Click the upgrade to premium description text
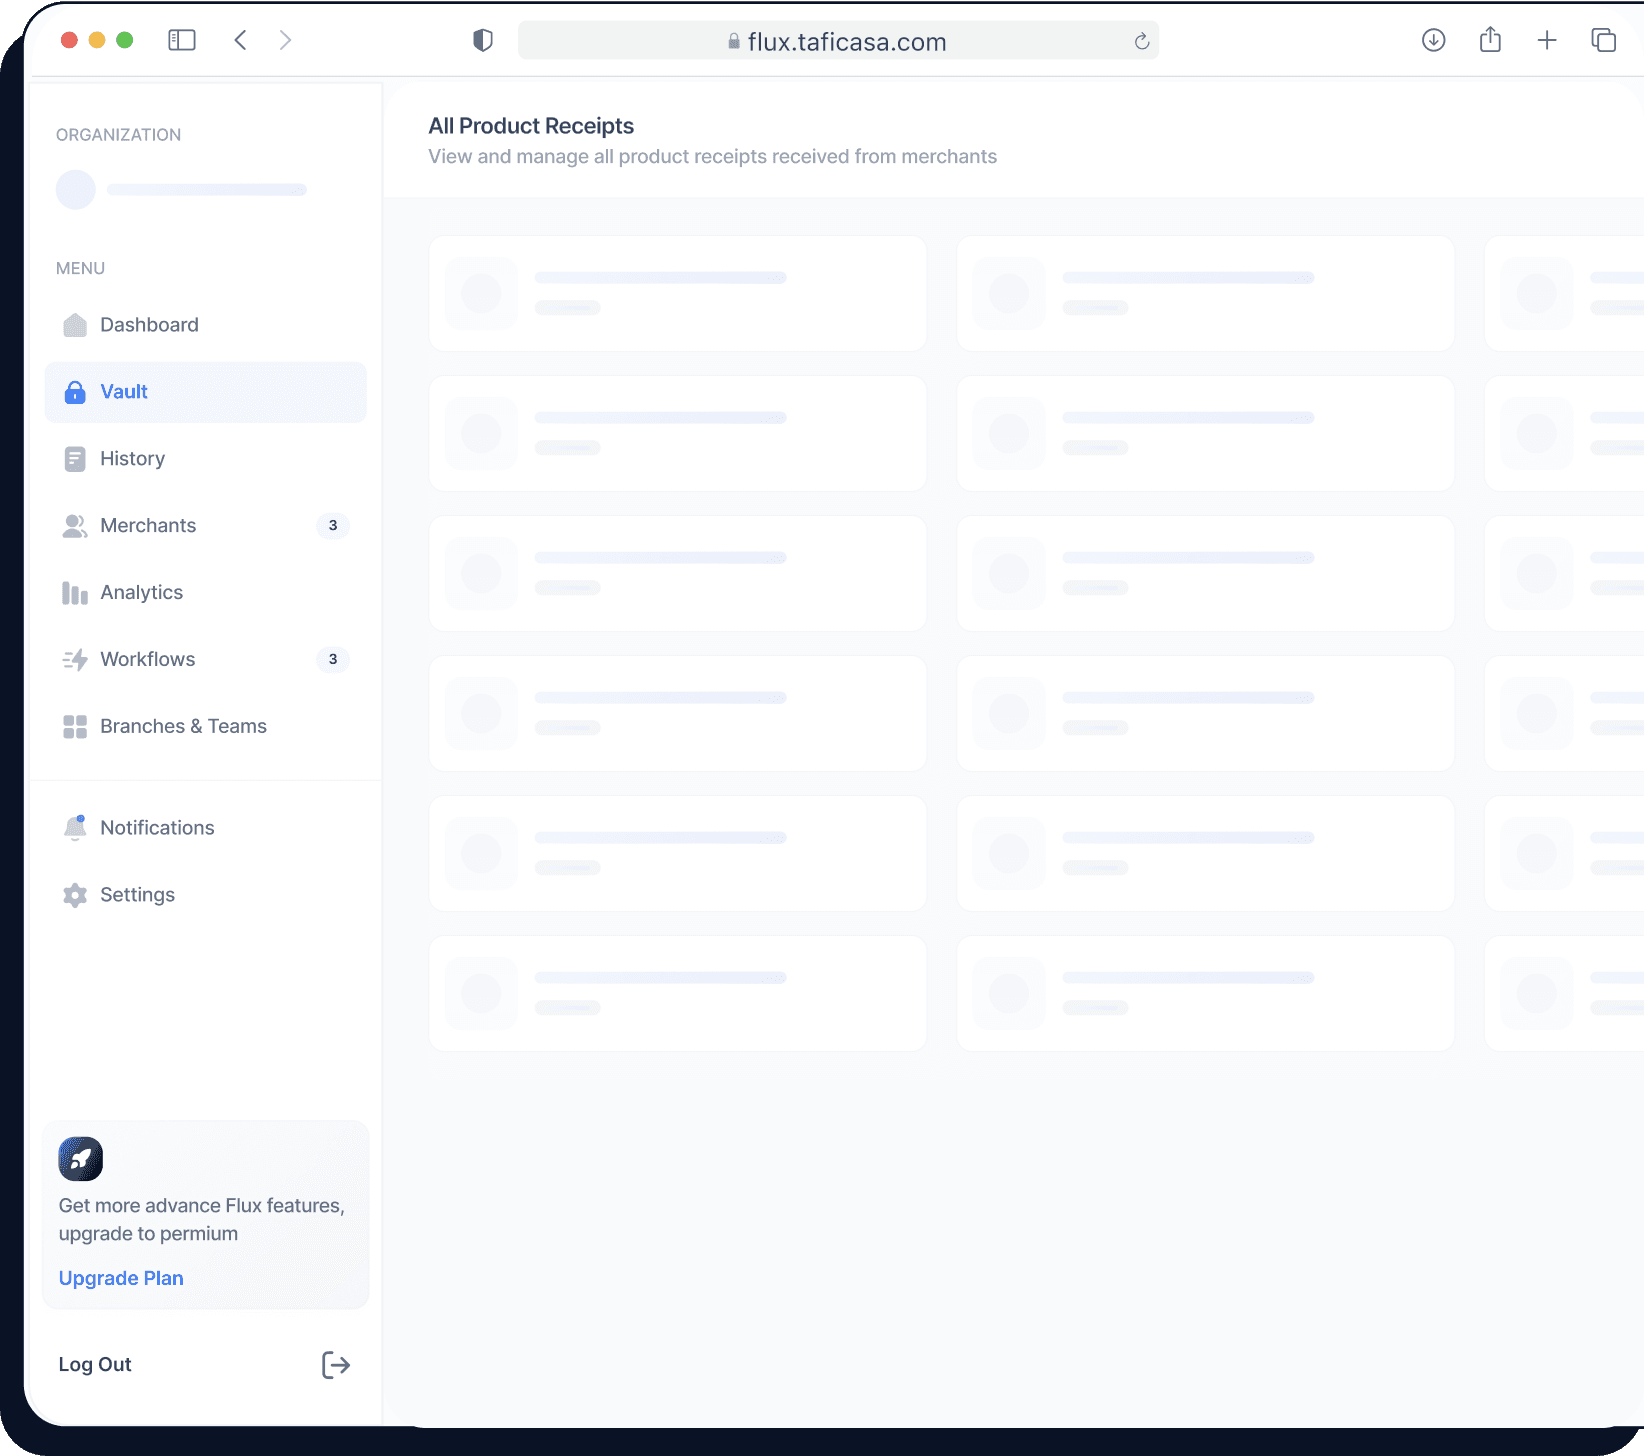The width and height of the screenshot is (1644, 1456). point(202,1220)
